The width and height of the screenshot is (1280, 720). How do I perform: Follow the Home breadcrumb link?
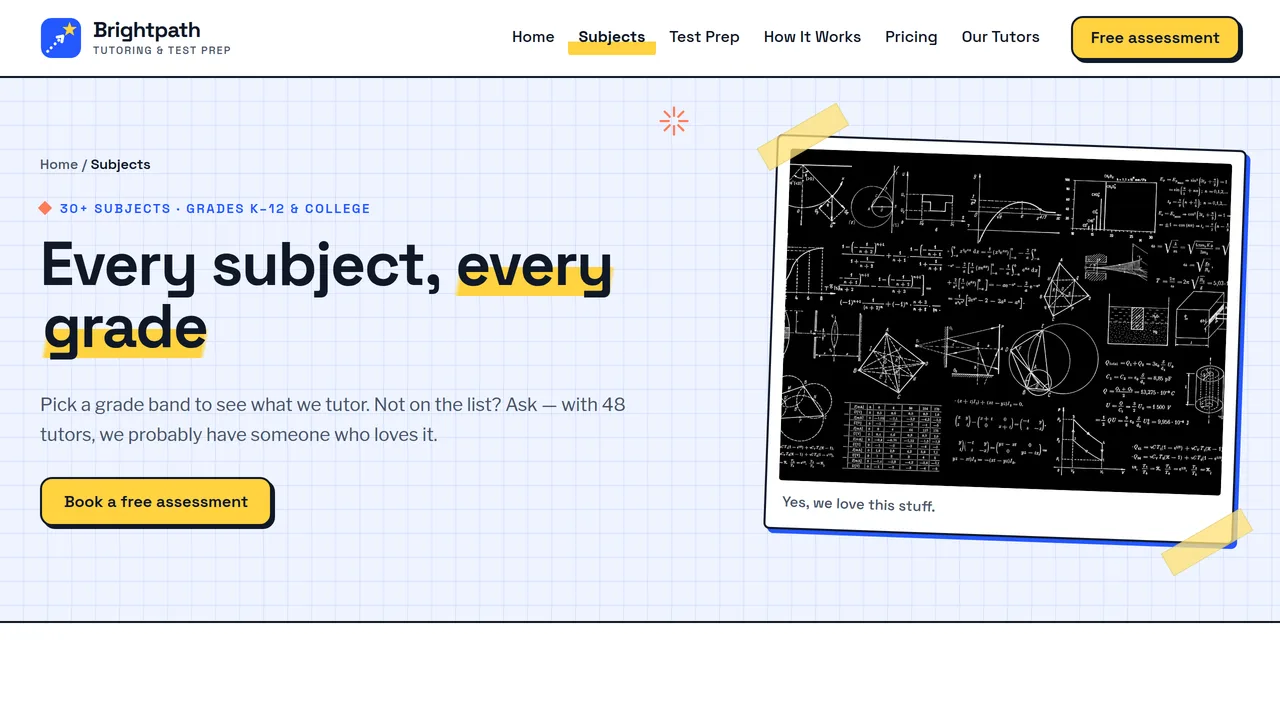tap(59, 164)
